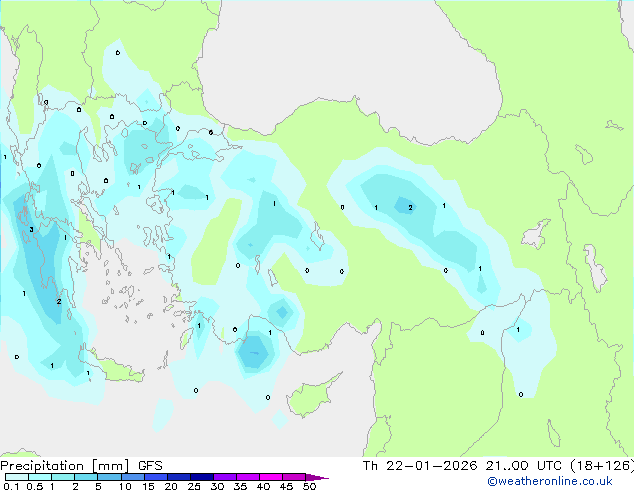Click the 5–10 mm legend color swatch

click(109, 477)
